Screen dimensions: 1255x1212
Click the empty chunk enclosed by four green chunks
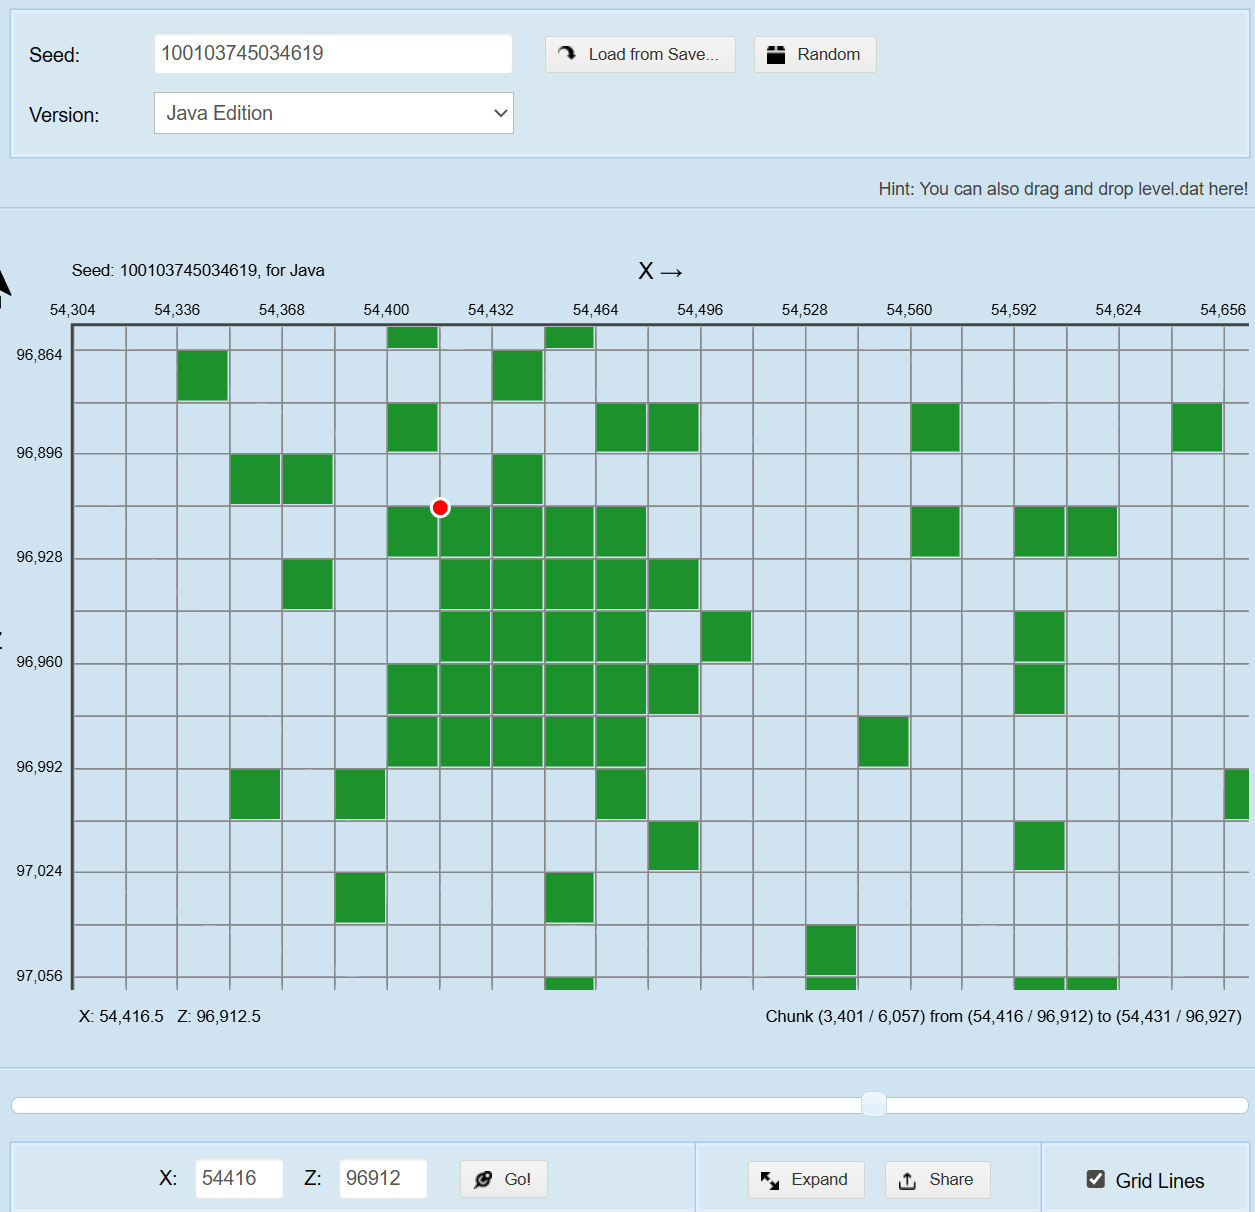[674, 637]
